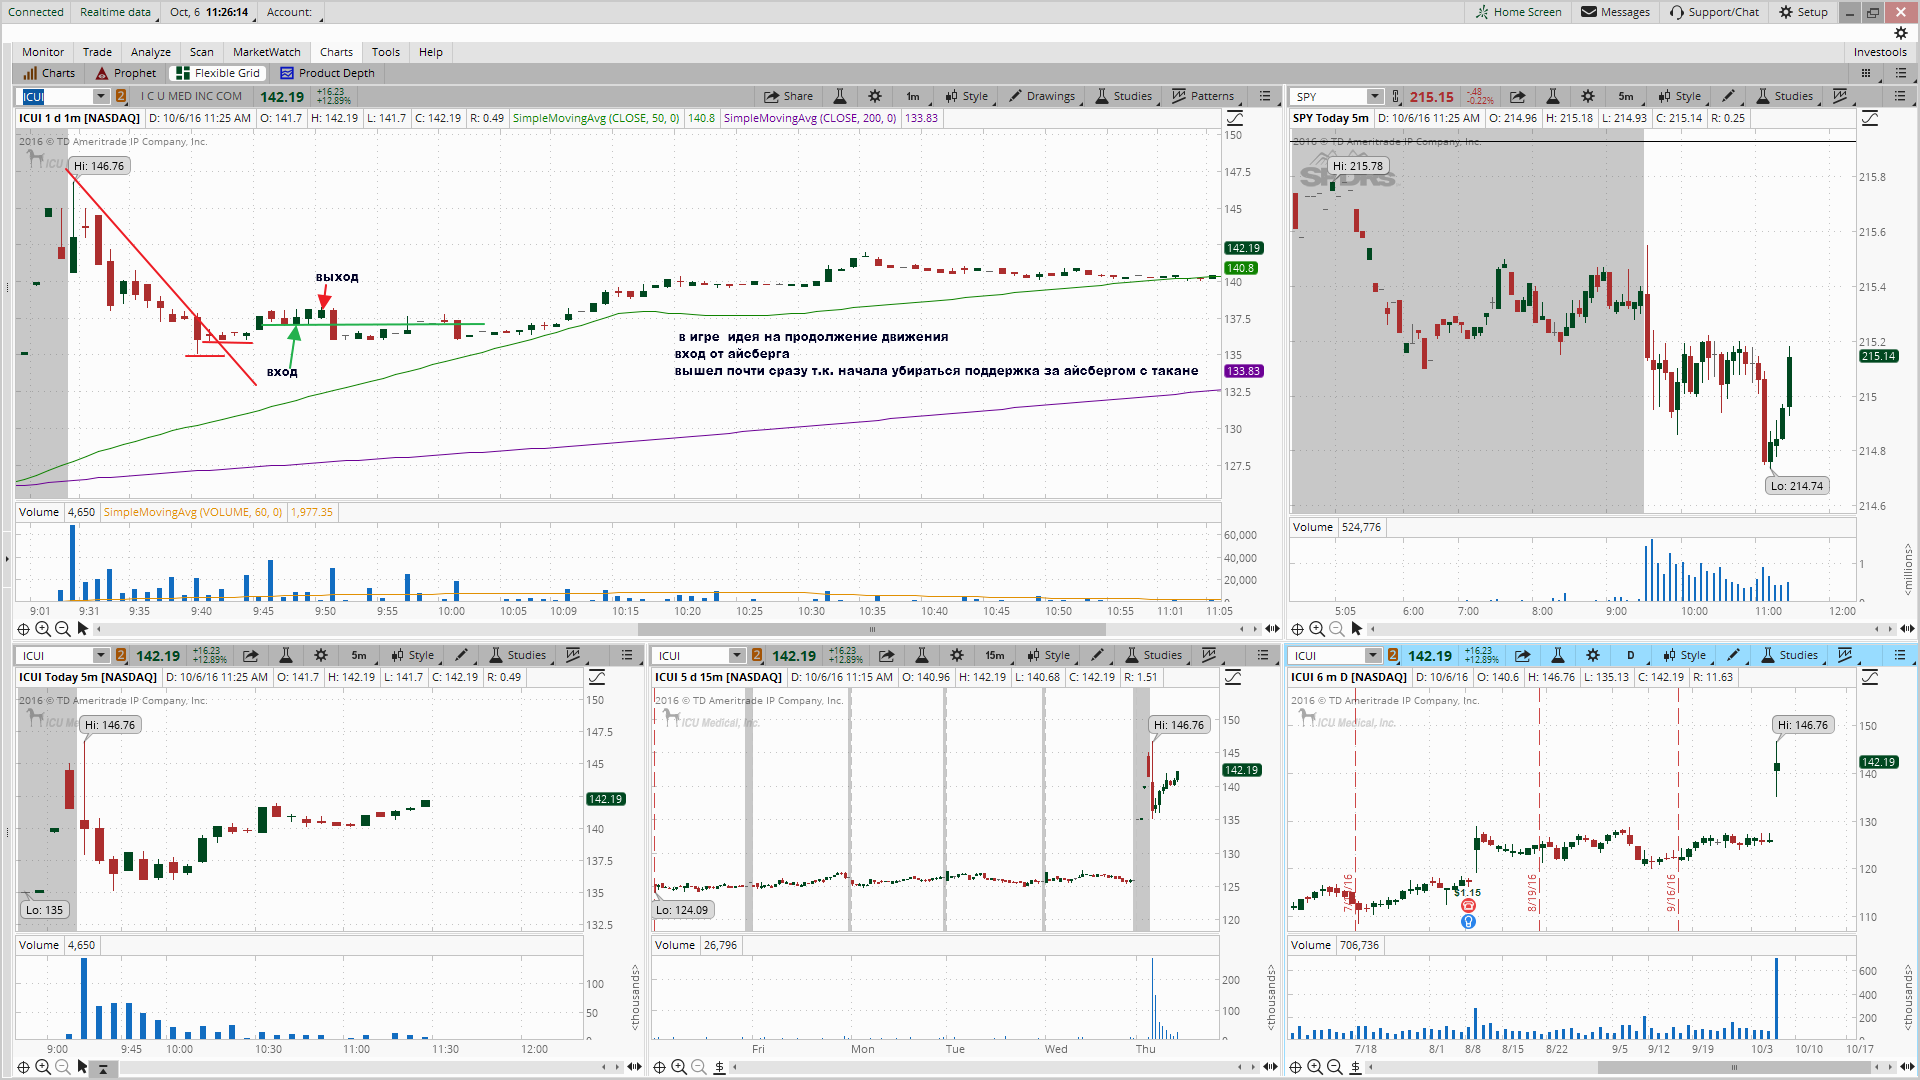Zoom in on ICUI 1m chart
Viewport: 1920px width, 1080px height.
[43, 629]
